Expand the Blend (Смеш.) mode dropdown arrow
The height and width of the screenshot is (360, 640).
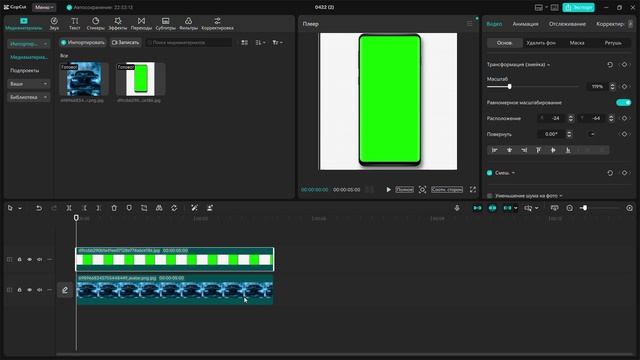click(x=513, y=173)
